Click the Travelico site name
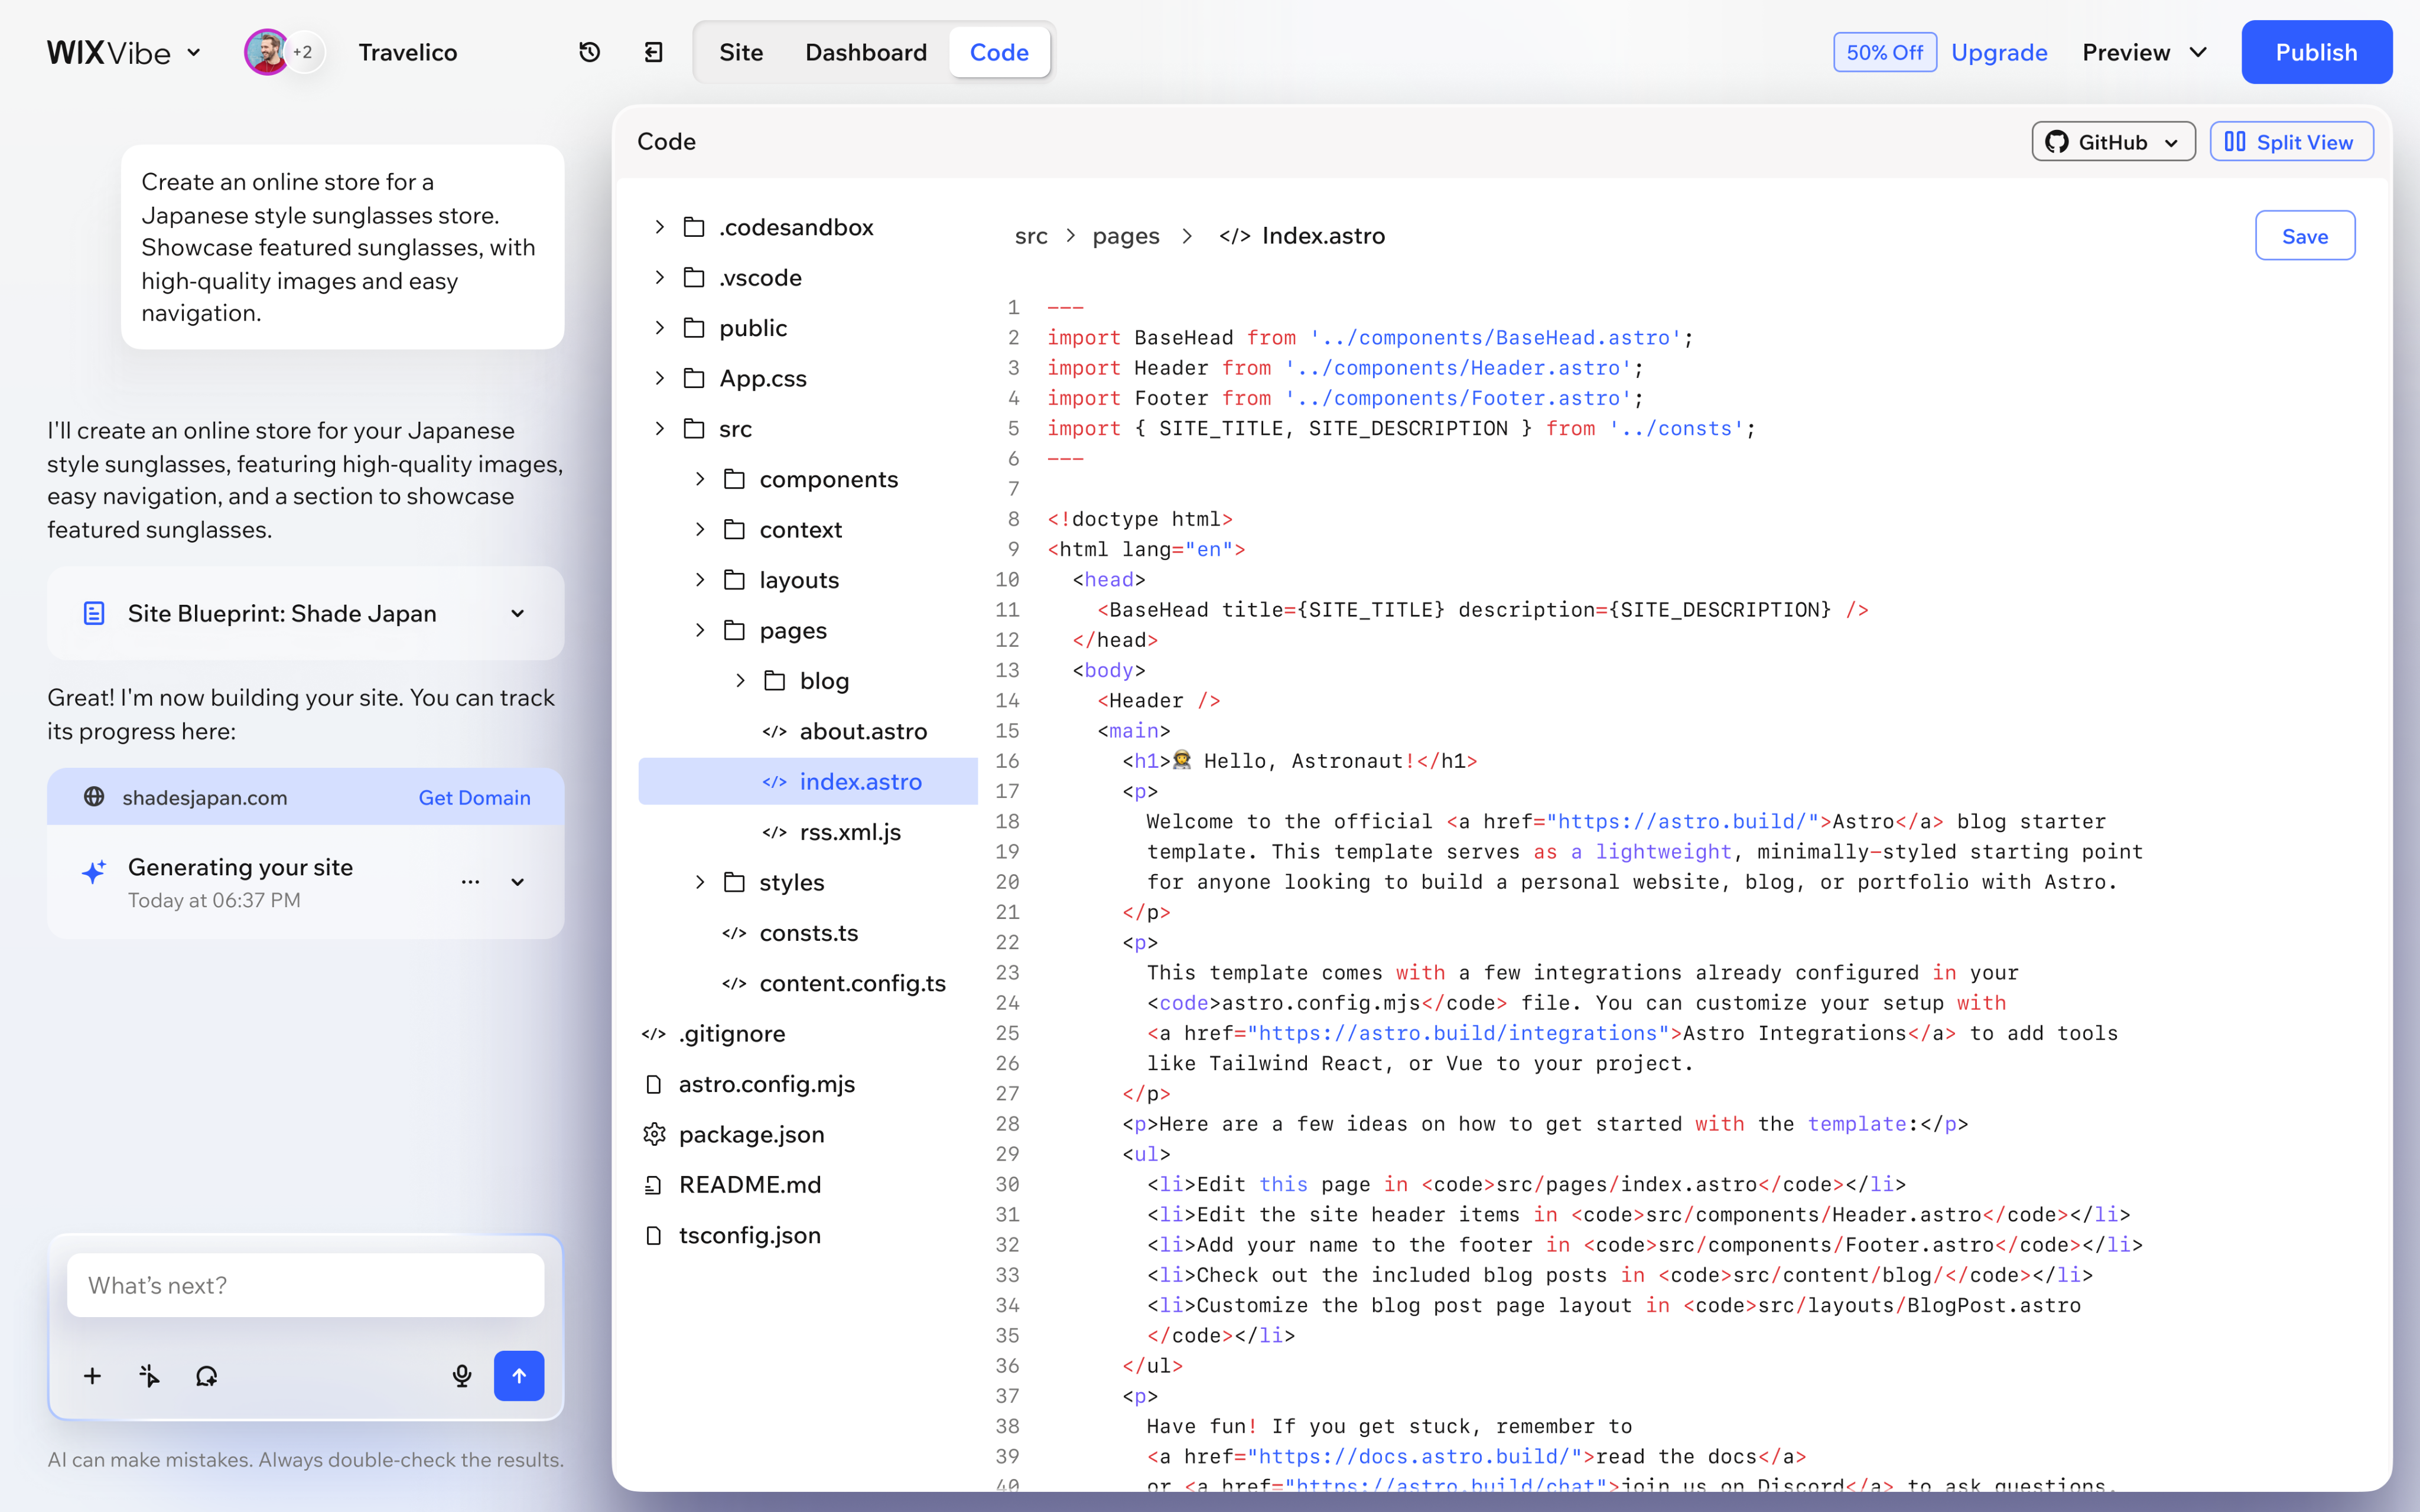Image resolution: width=2420 pixels, height=1512 pixels. click(408, 52)
